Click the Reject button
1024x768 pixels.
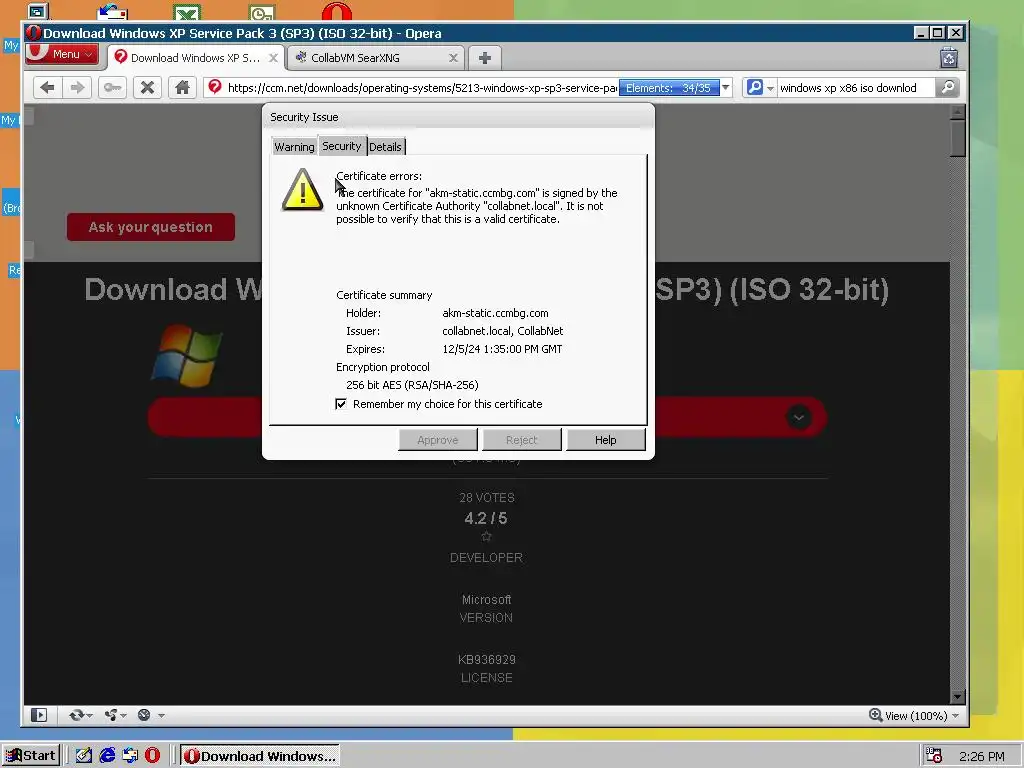tap(521, 440)
